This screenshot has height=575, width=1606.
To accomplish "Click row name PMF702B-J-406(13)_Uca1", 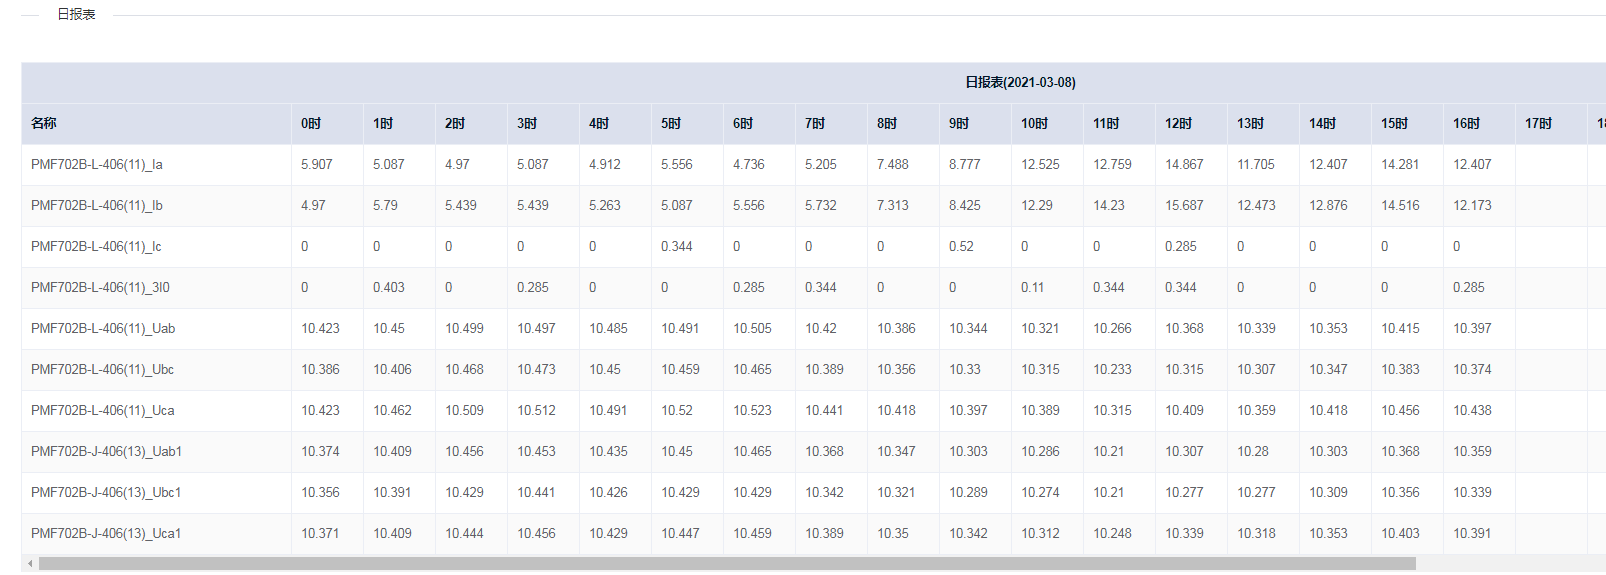I will [x=106, y=534].
